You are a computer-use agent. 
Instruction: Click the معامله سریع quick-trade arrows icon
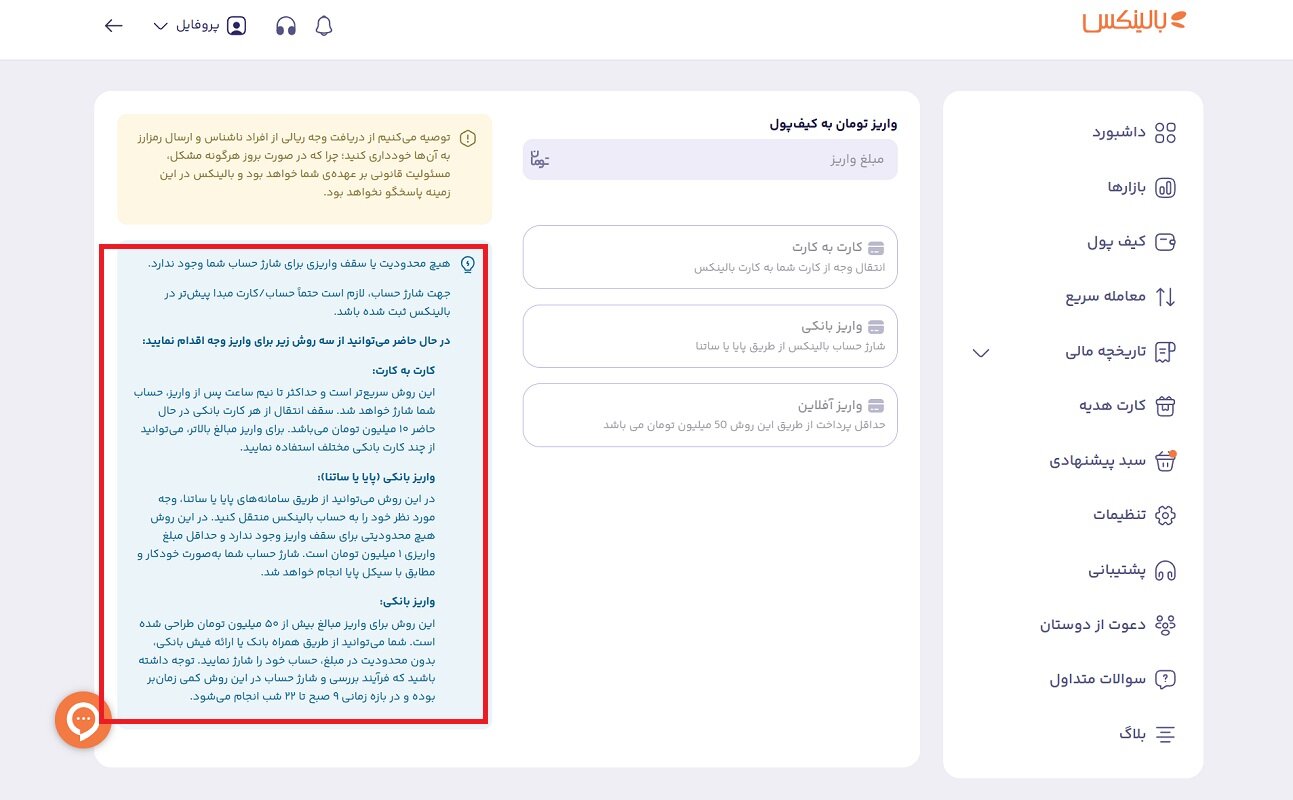(1163, 296)
